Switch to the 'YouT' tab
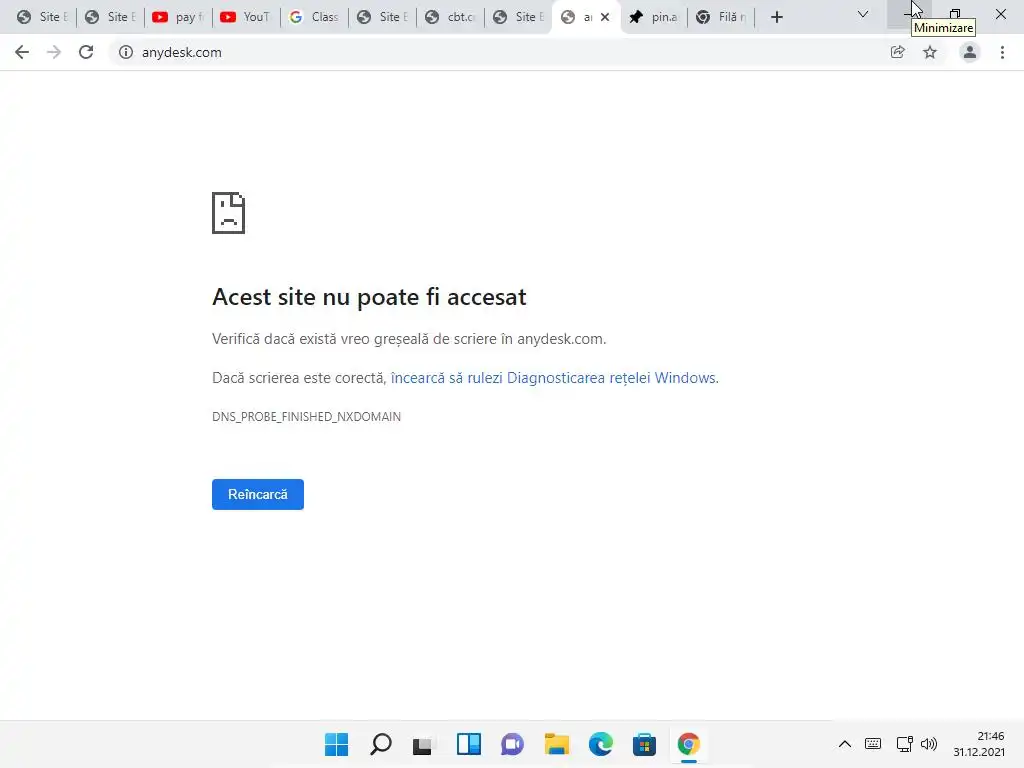The width and height of the screenshot is (1024, 768). pos(246,17)
